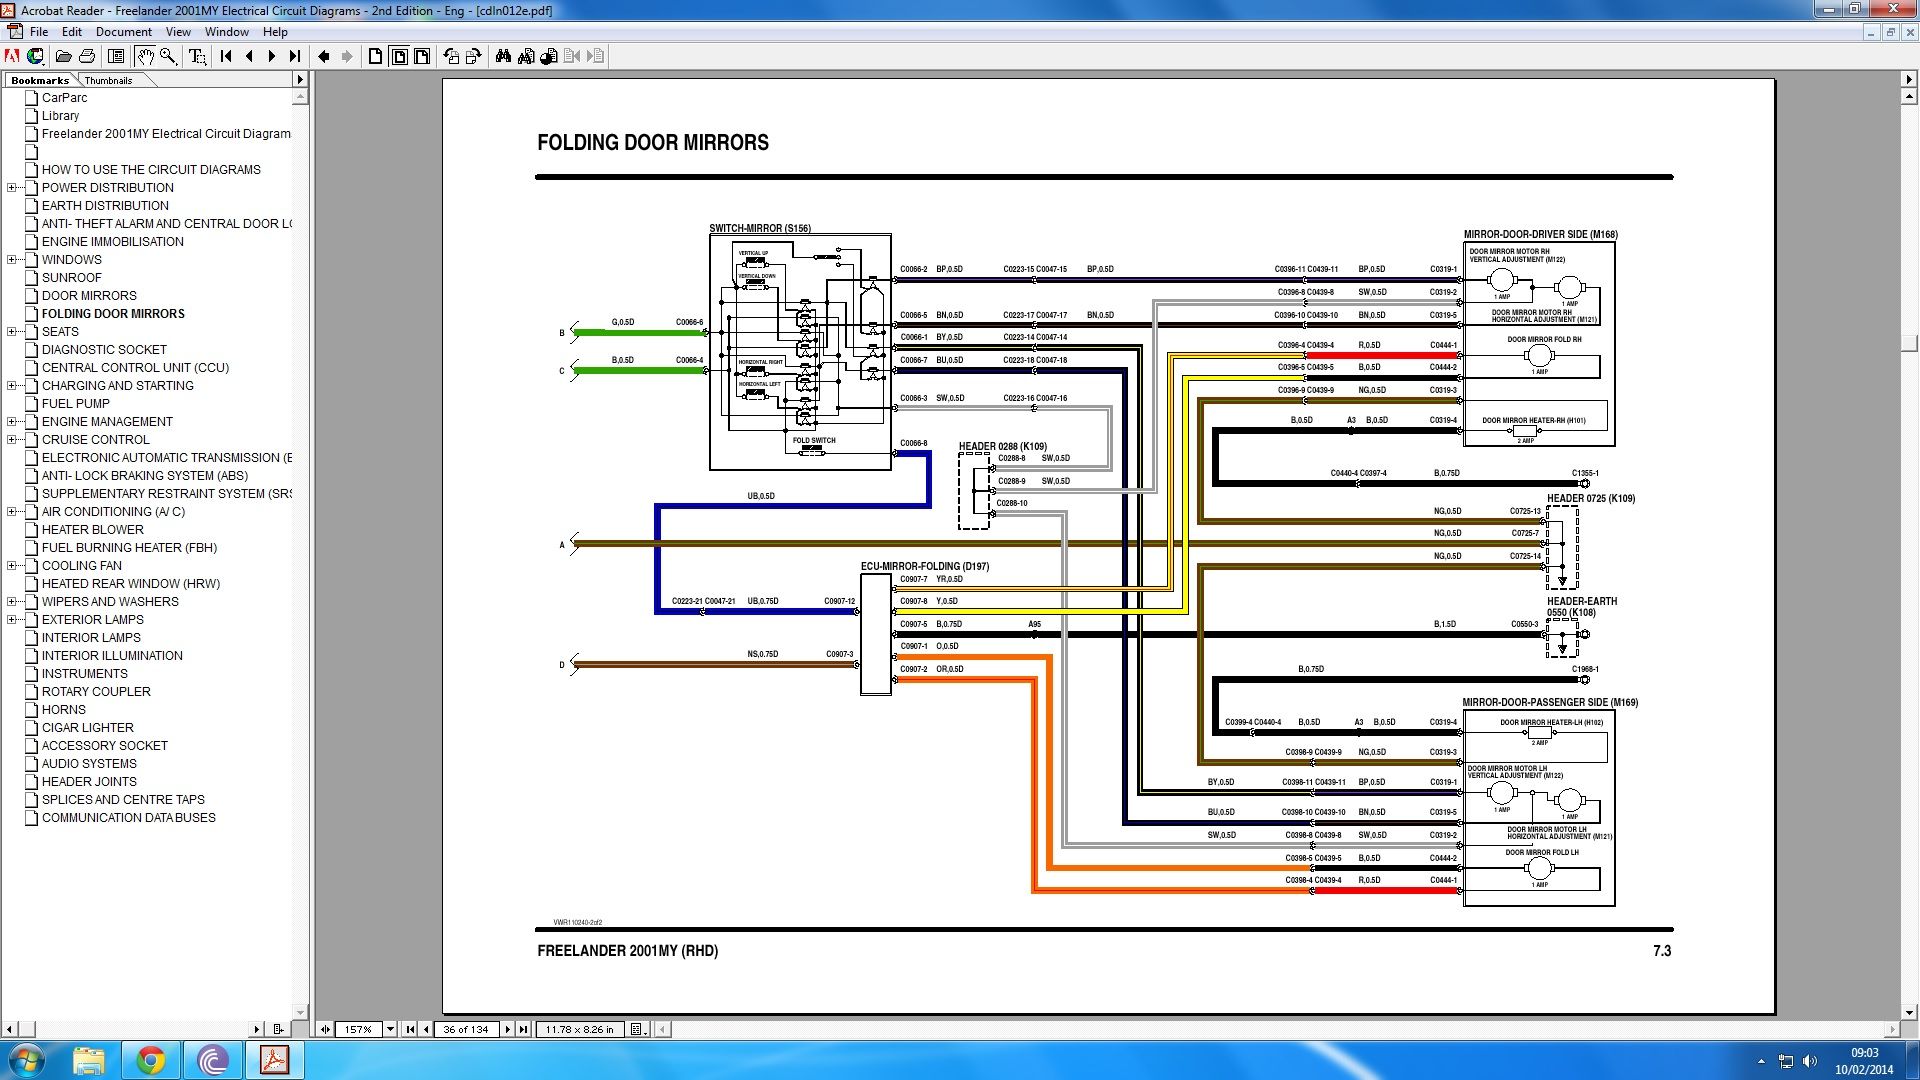The width and height of the screenshot is (1920, 1080).
Task: Open the File menu
Action: 39,32
